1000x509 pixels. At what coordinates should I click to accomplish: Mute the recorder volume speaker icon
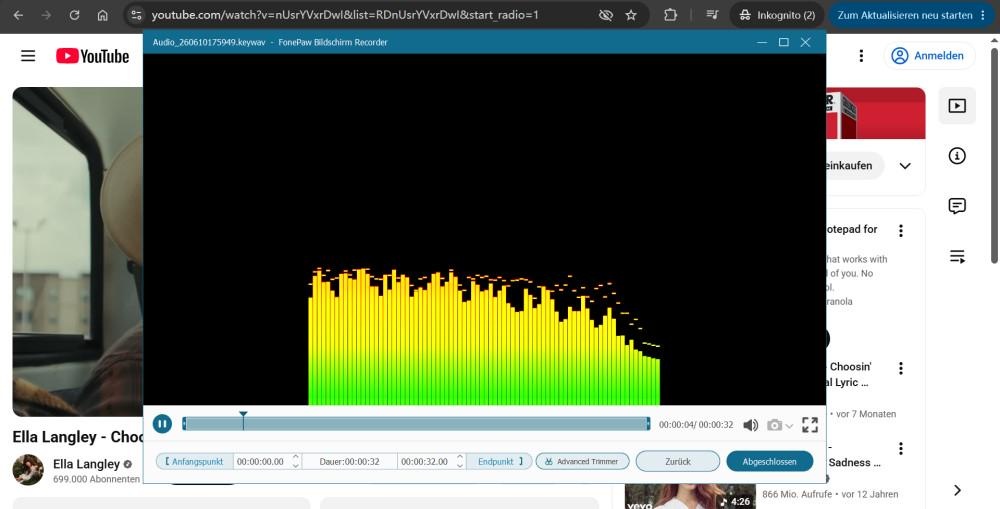(751, 425)
